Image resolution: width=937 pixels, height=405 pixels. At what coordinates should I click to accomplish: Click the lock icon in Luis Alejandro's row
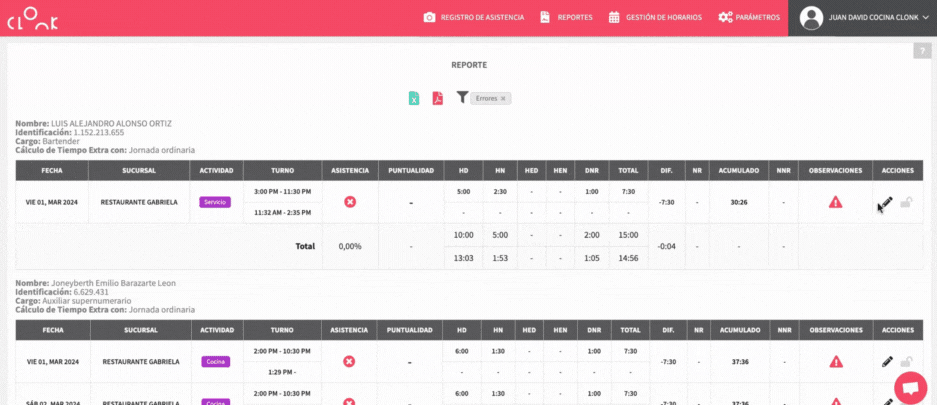coord(906,202)
